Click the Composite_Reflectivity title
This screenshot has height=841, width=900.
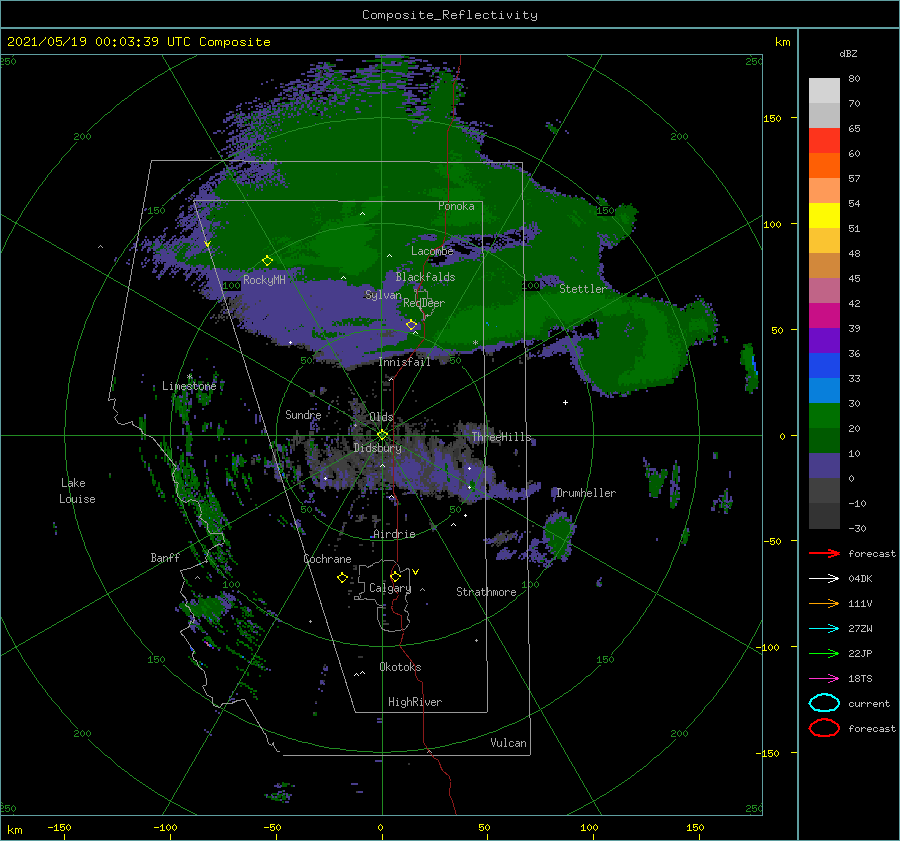(450, 15)
